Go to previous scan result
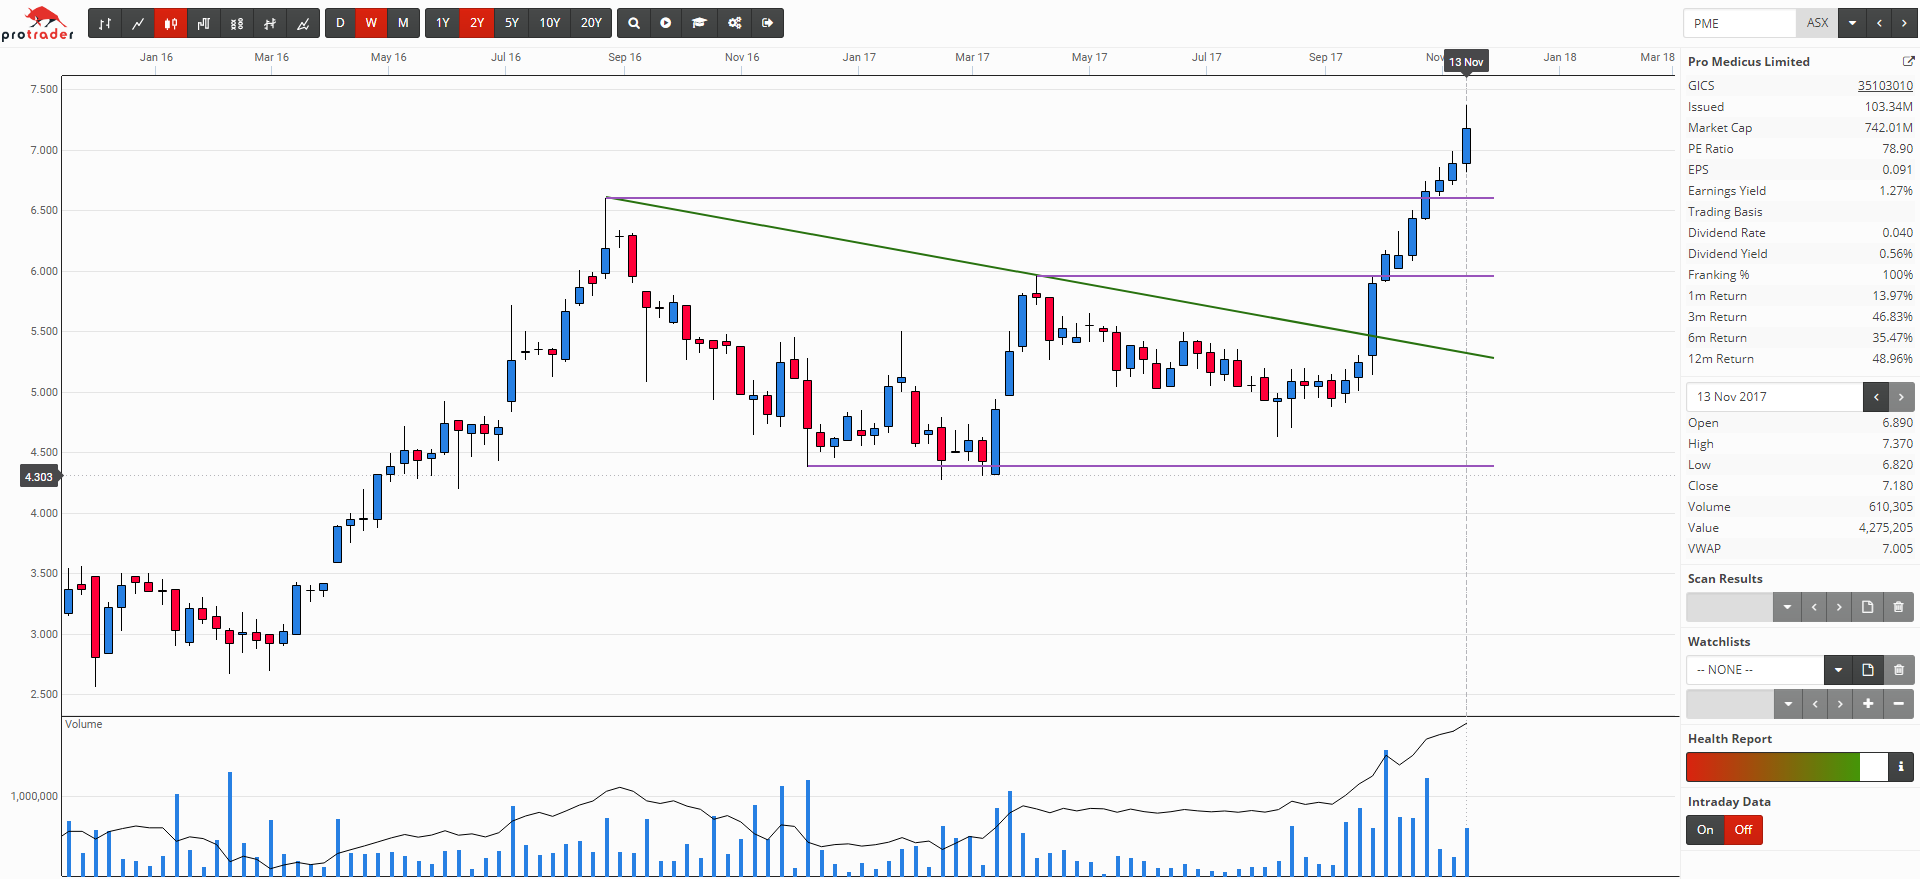1920x879 pixels. [1814, 607]
